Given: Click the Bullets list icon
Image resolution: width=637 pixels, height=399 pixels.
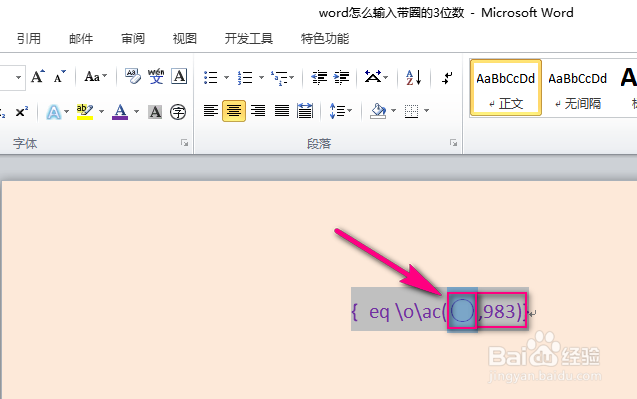Looking at the screenshot, I should 211,77.
